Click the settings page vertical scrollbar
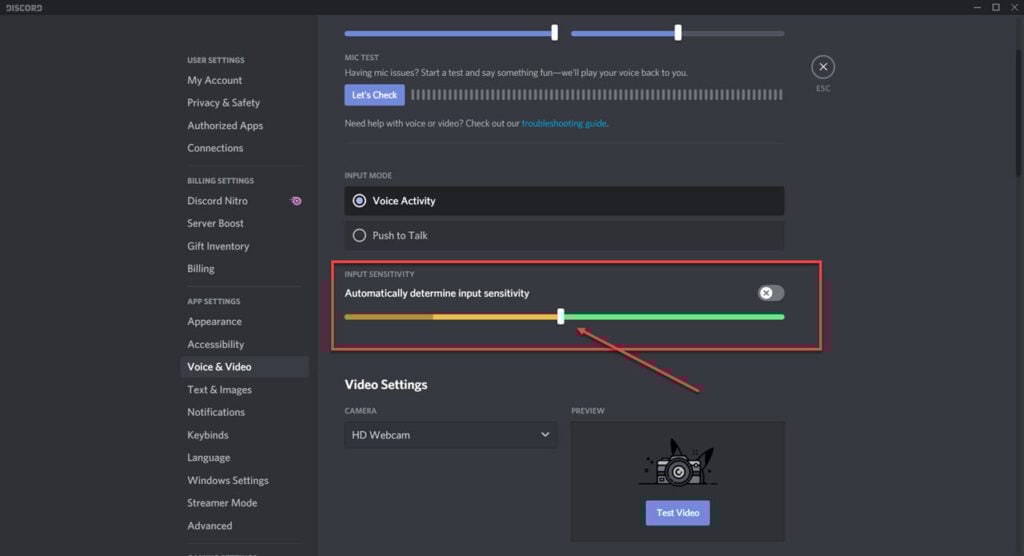Screen dimensions: 1024x556 pos(1019,111)
